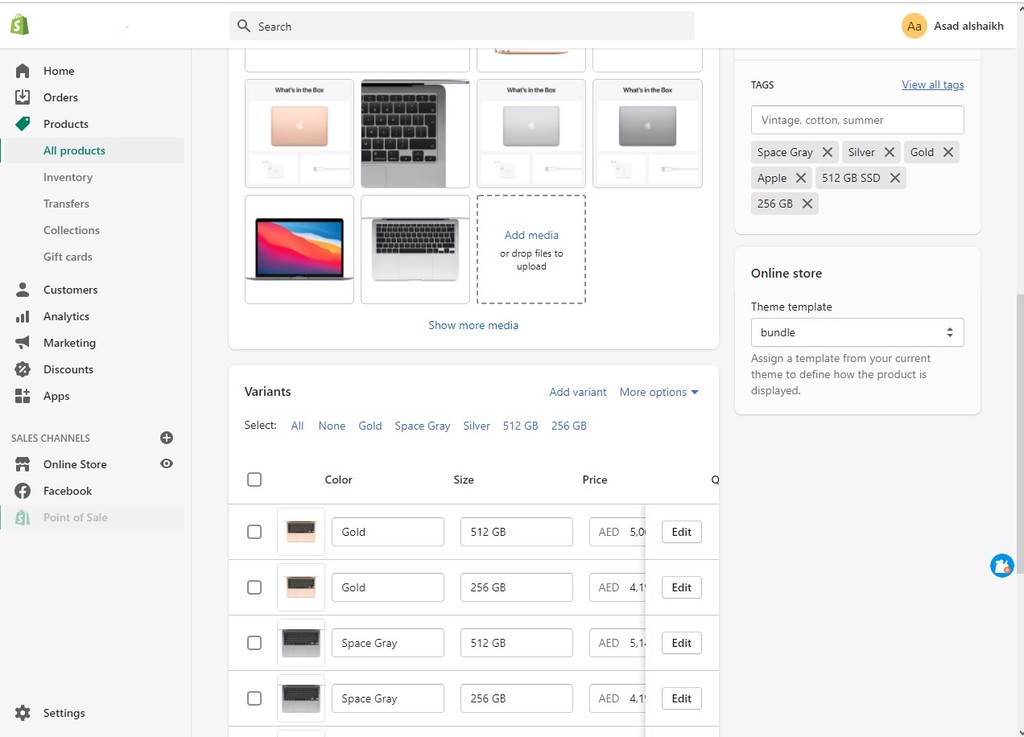Click the Point of Sale bag icon
This screenshot has width=1024, height=737.
pyautogui.click(x=22, y=518)
